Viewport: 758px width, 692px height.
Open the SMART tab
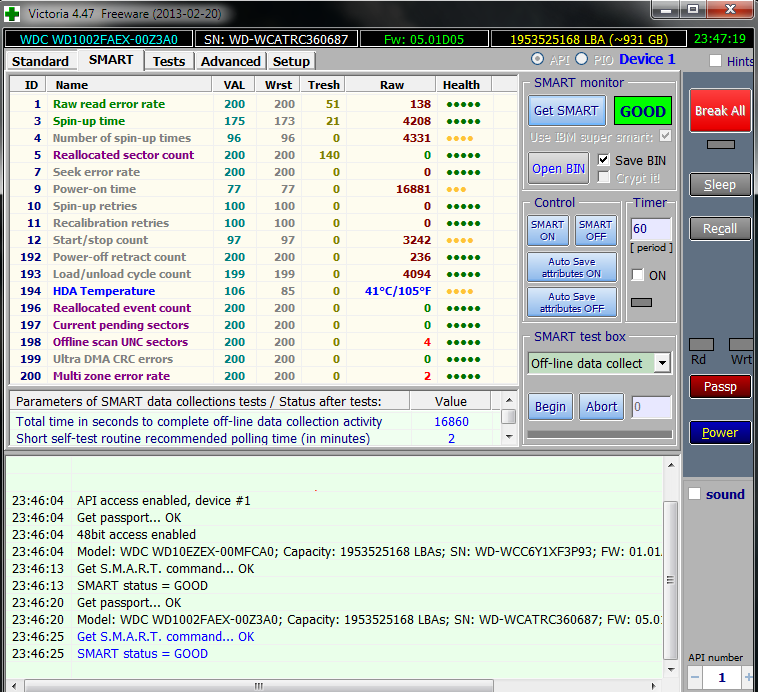[x=111, y=60]
